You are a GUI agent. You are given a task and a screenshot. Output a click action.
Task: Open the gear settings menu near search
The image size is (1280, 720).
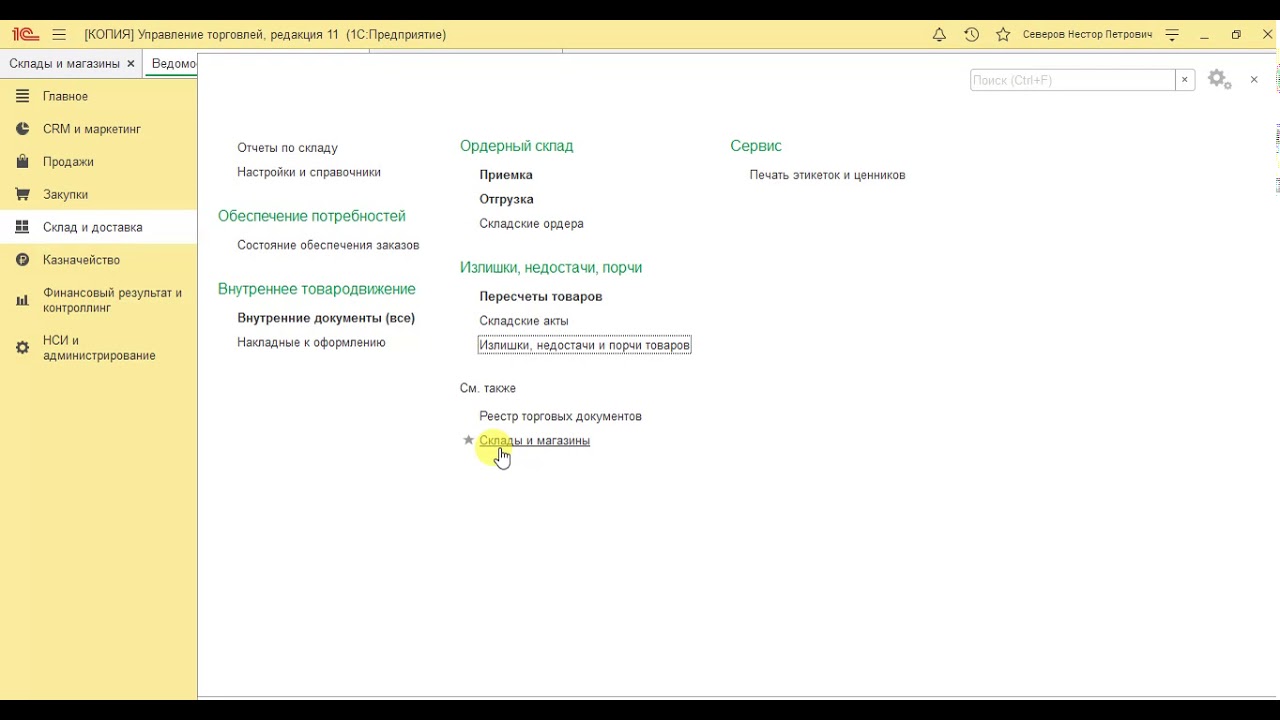(x=1219, y=80)
